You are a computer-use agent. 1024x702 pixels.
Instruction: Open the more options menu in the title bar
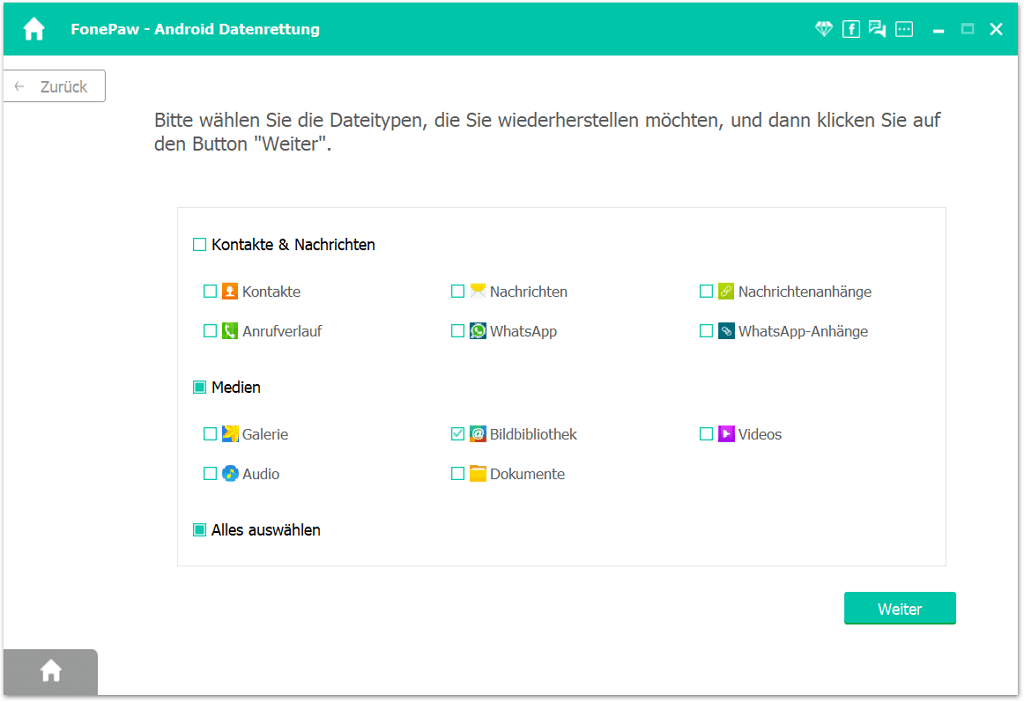tap(904, 29)
